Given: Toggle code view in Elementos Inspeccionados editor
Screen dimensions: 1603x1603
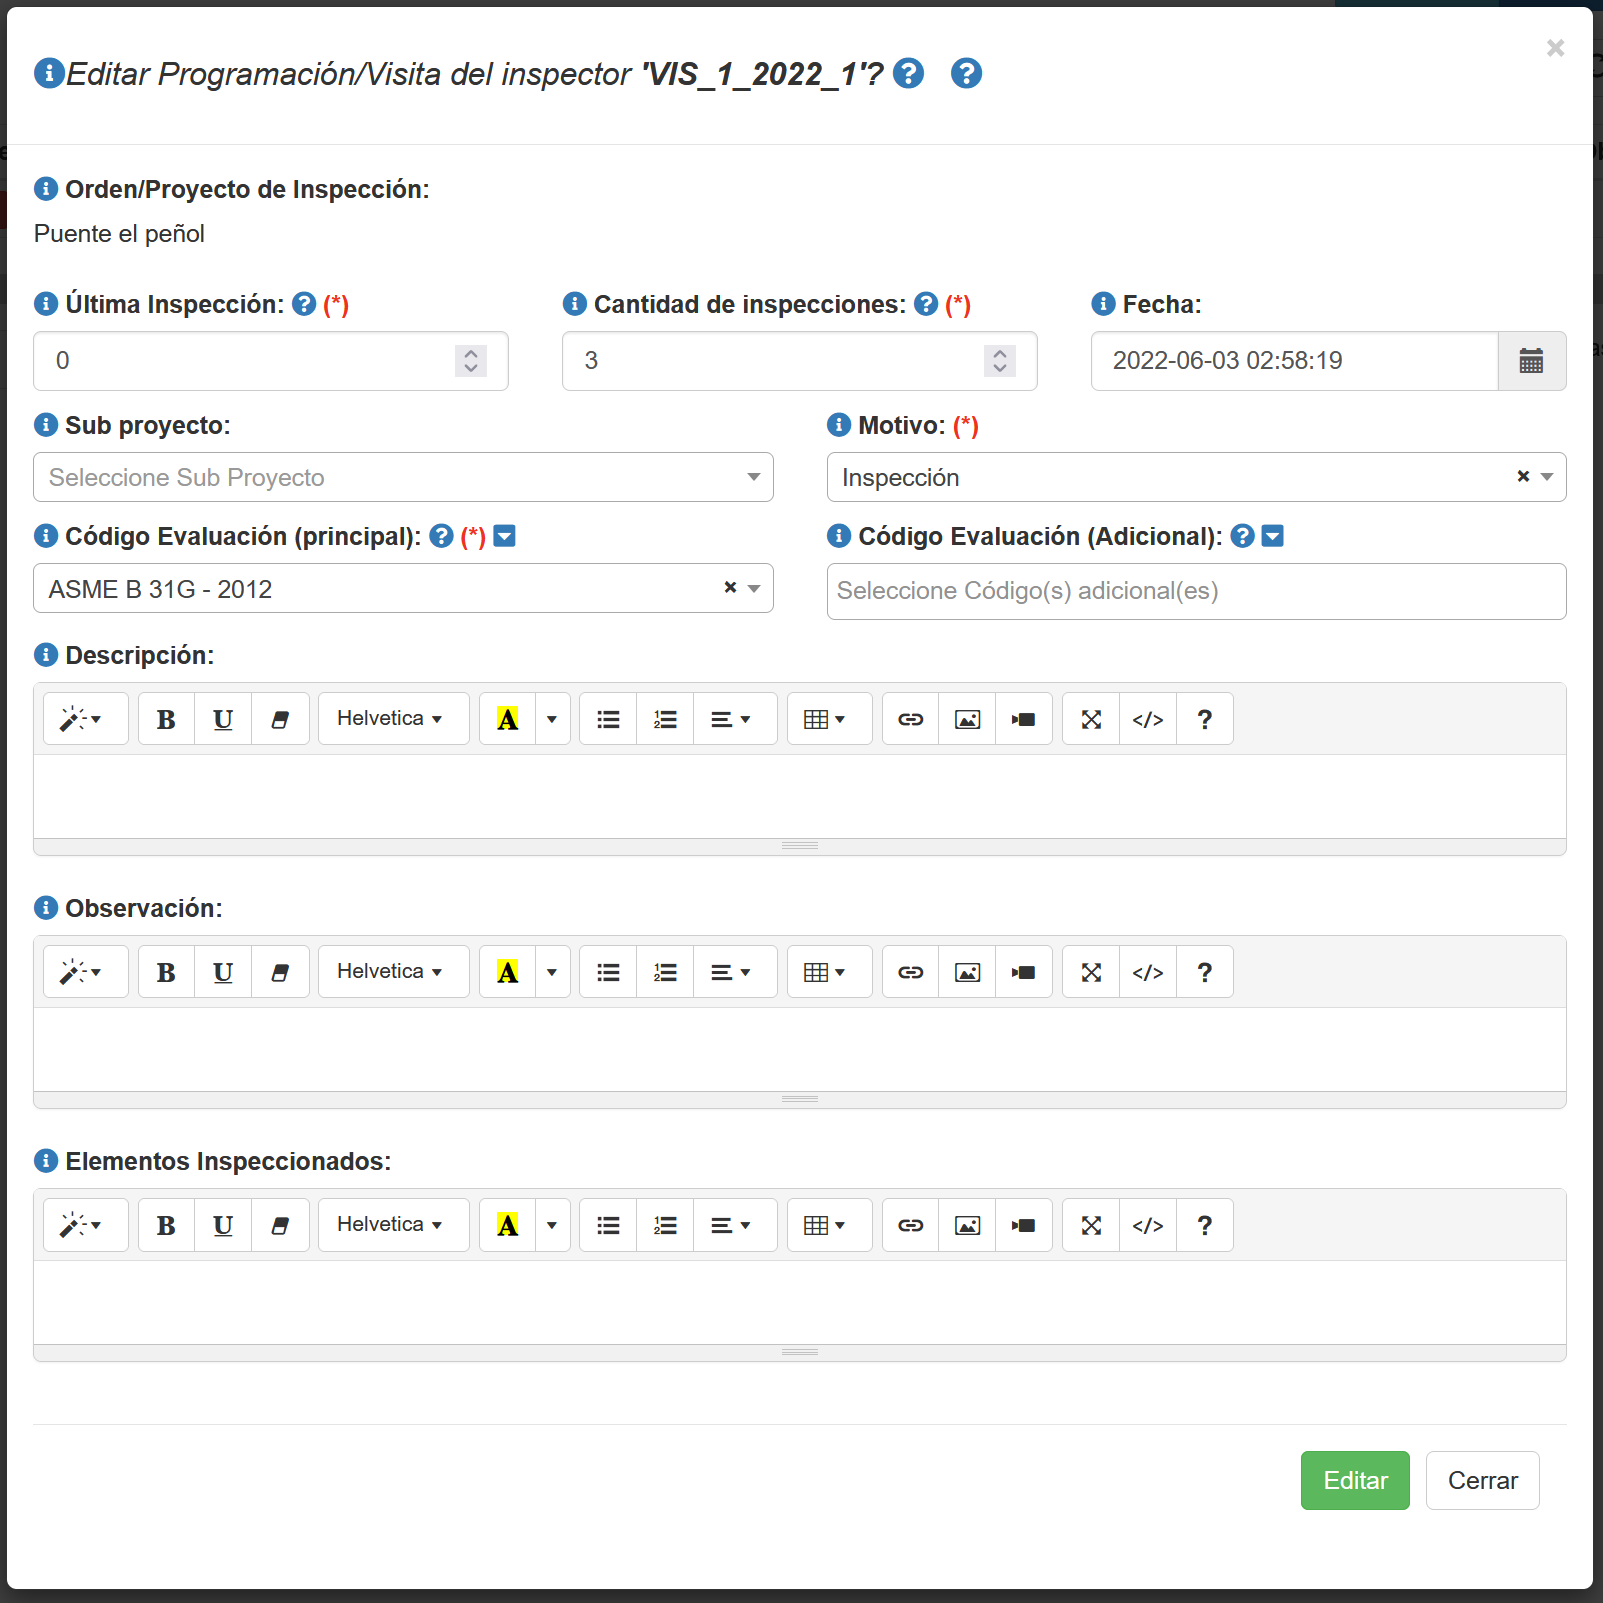Looking at the screenshot, I should (1147, 1225).
